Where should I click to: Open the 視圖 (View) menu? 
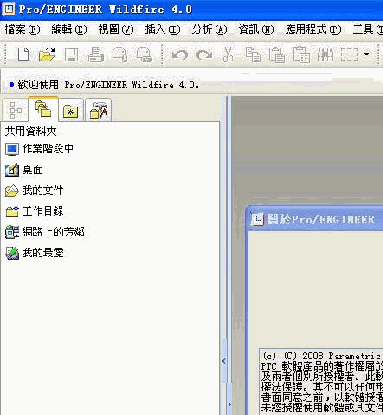click(x=116, y=30)
